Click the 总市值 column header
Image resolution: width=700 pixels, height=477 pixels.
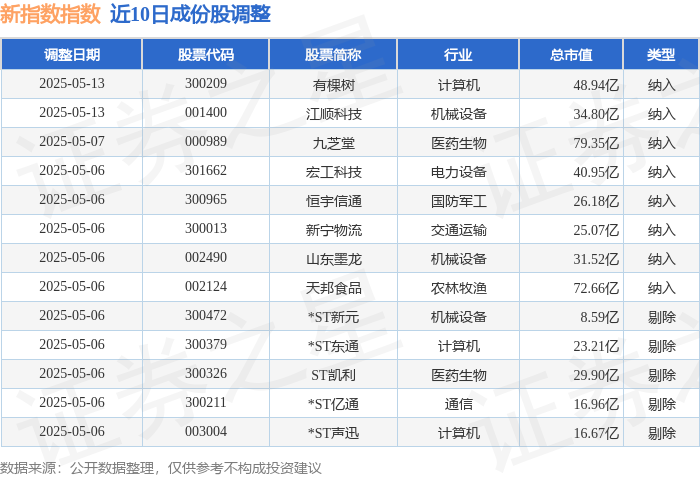(x=571, y=54)
